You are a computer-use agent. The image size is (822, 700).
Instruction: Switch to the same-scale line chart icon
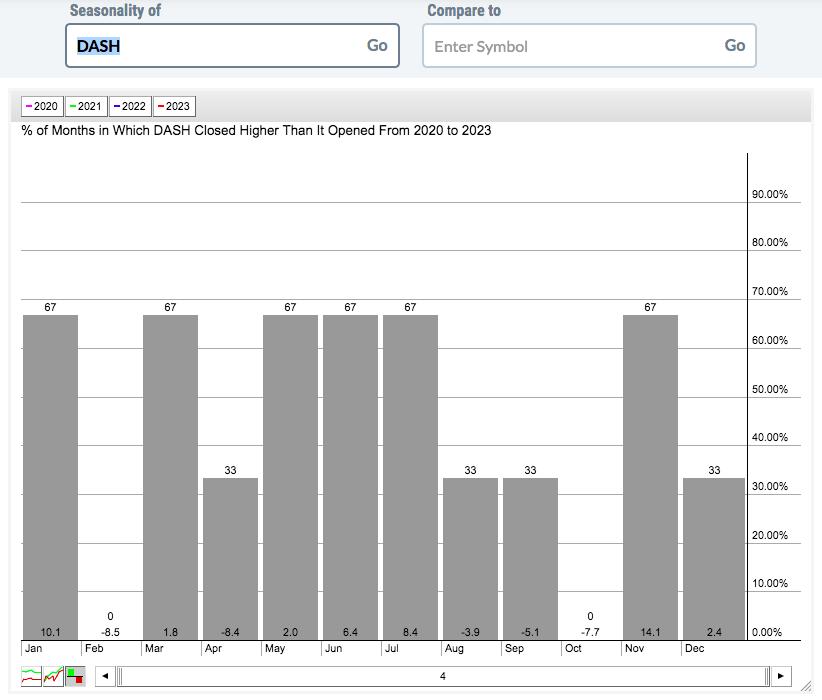(x=54, y=677)
